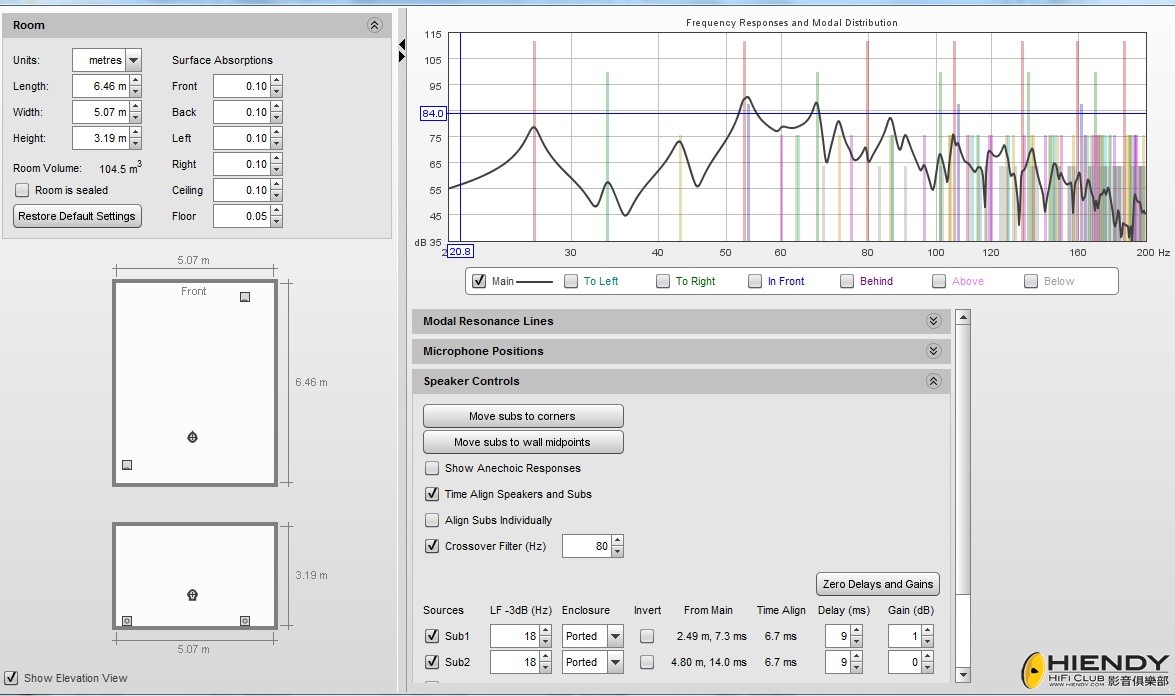Click the right subwoofer in elevation view

245,621
